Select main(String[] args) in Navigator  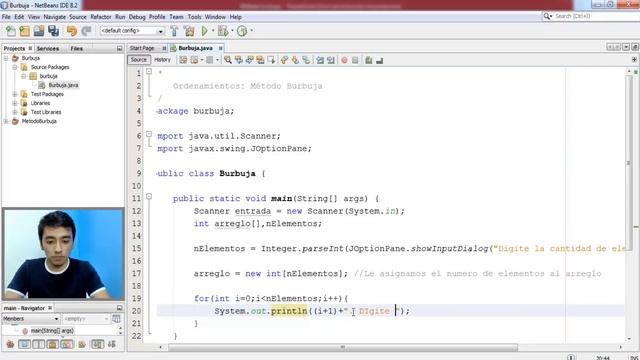tap(52, 331)
